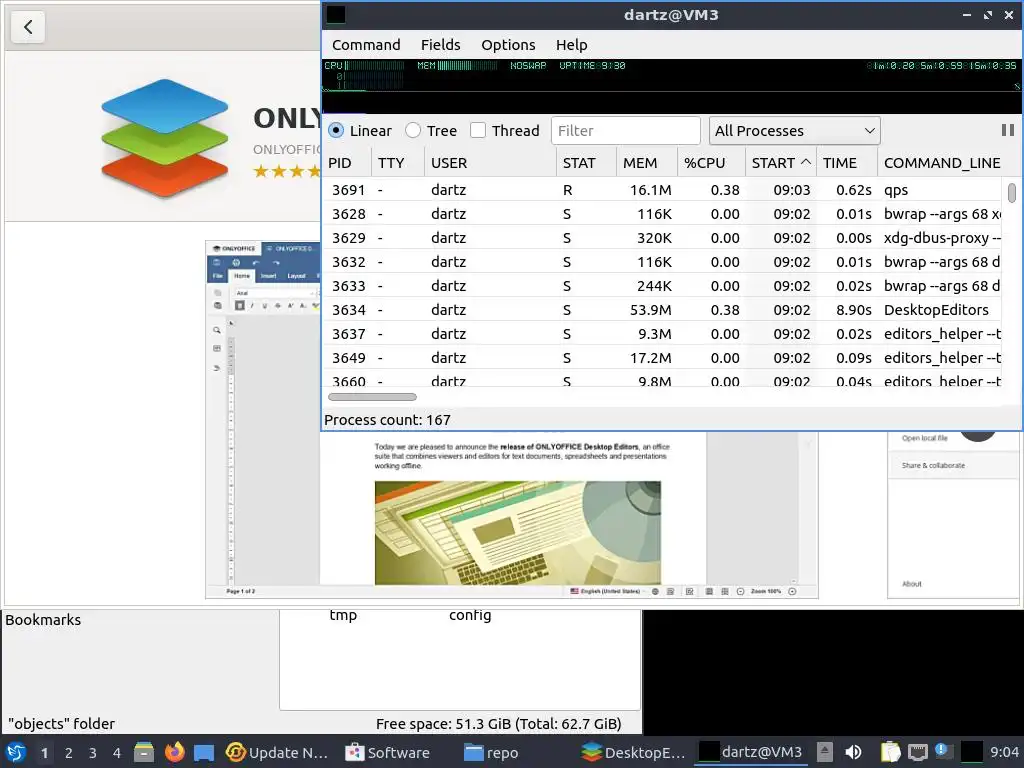
Task: Select the DesktopEditors process row
Action: pos(662,310)
